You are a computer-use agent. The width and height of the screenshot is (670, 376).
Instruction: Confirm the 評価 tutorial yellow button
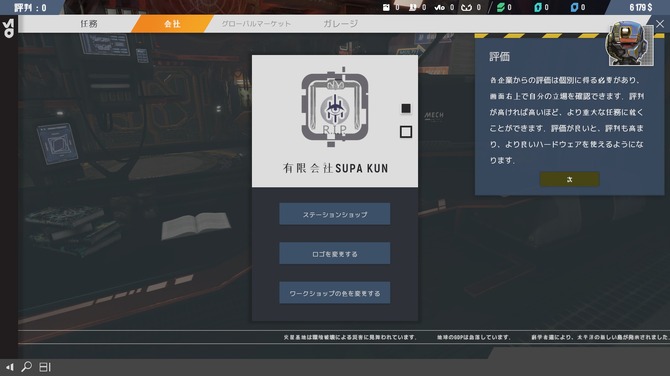click(x=569, y=179)
